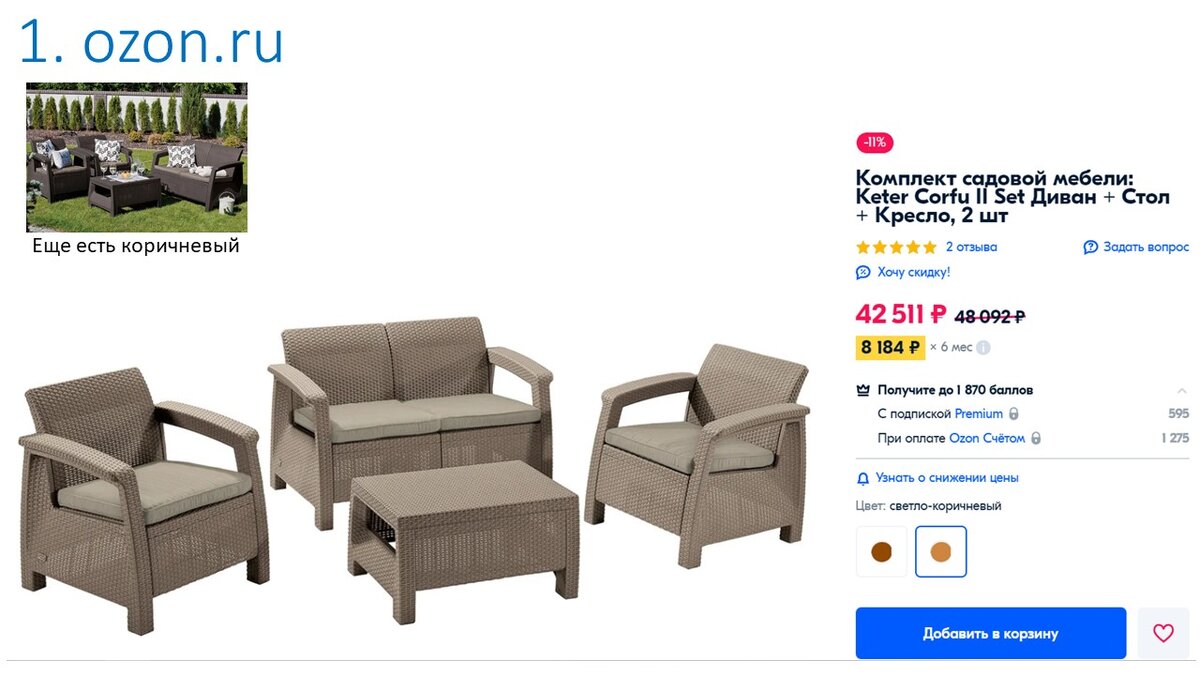Add item with Добавить в корзину
Image resolution: width=1200 pixels, height=675 pixels.
(x=991, y=633)
